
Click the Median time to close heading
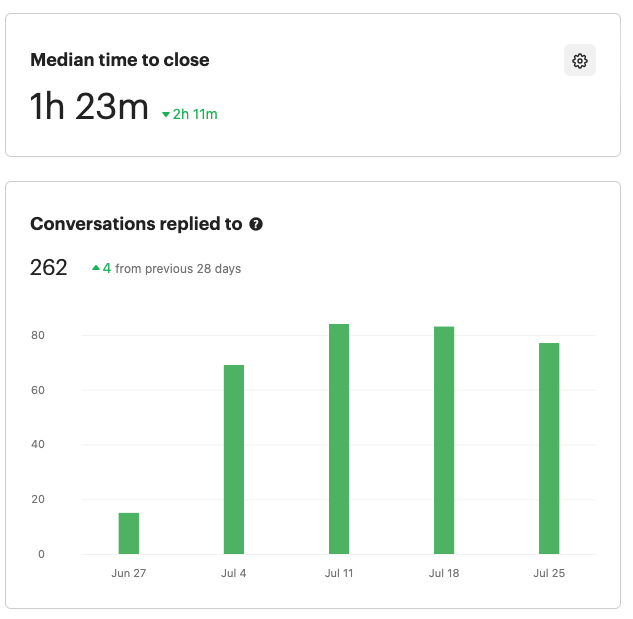(x=120, y=60)
